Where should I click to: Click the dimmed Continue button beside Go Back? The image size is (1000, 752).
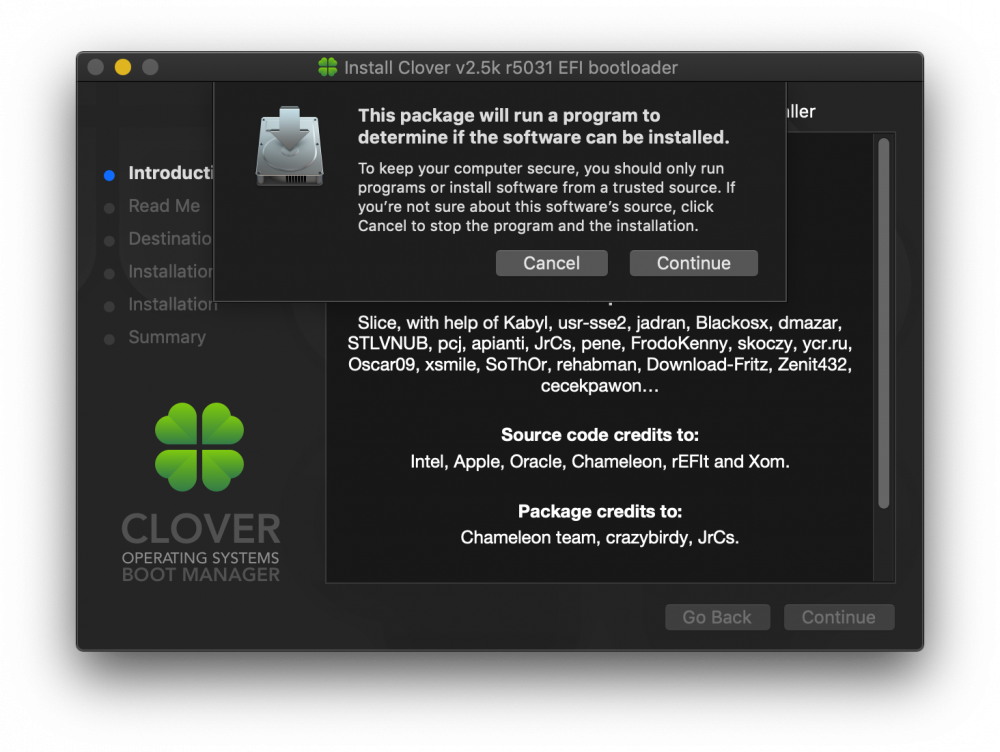838,617
